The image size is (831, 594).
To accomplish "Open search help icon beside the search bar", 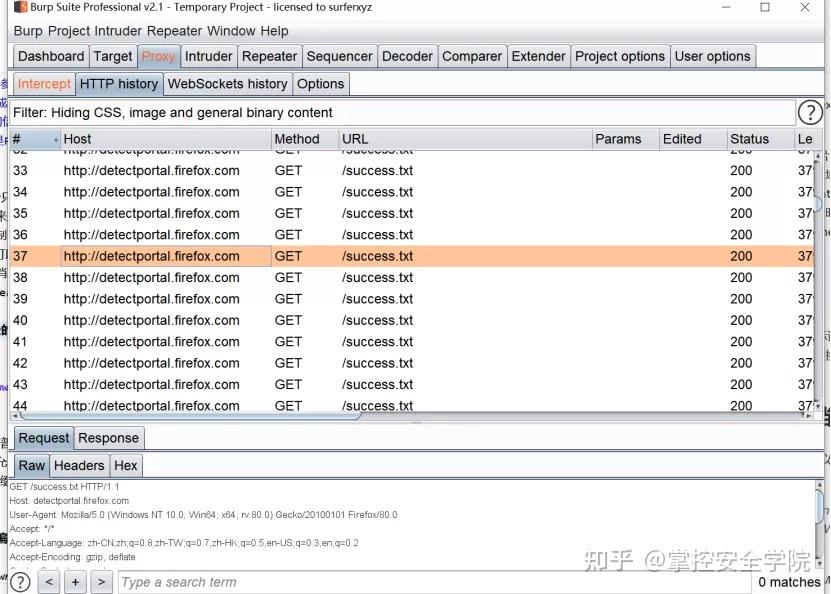I will pyautogui.click(x=20, y=582).
